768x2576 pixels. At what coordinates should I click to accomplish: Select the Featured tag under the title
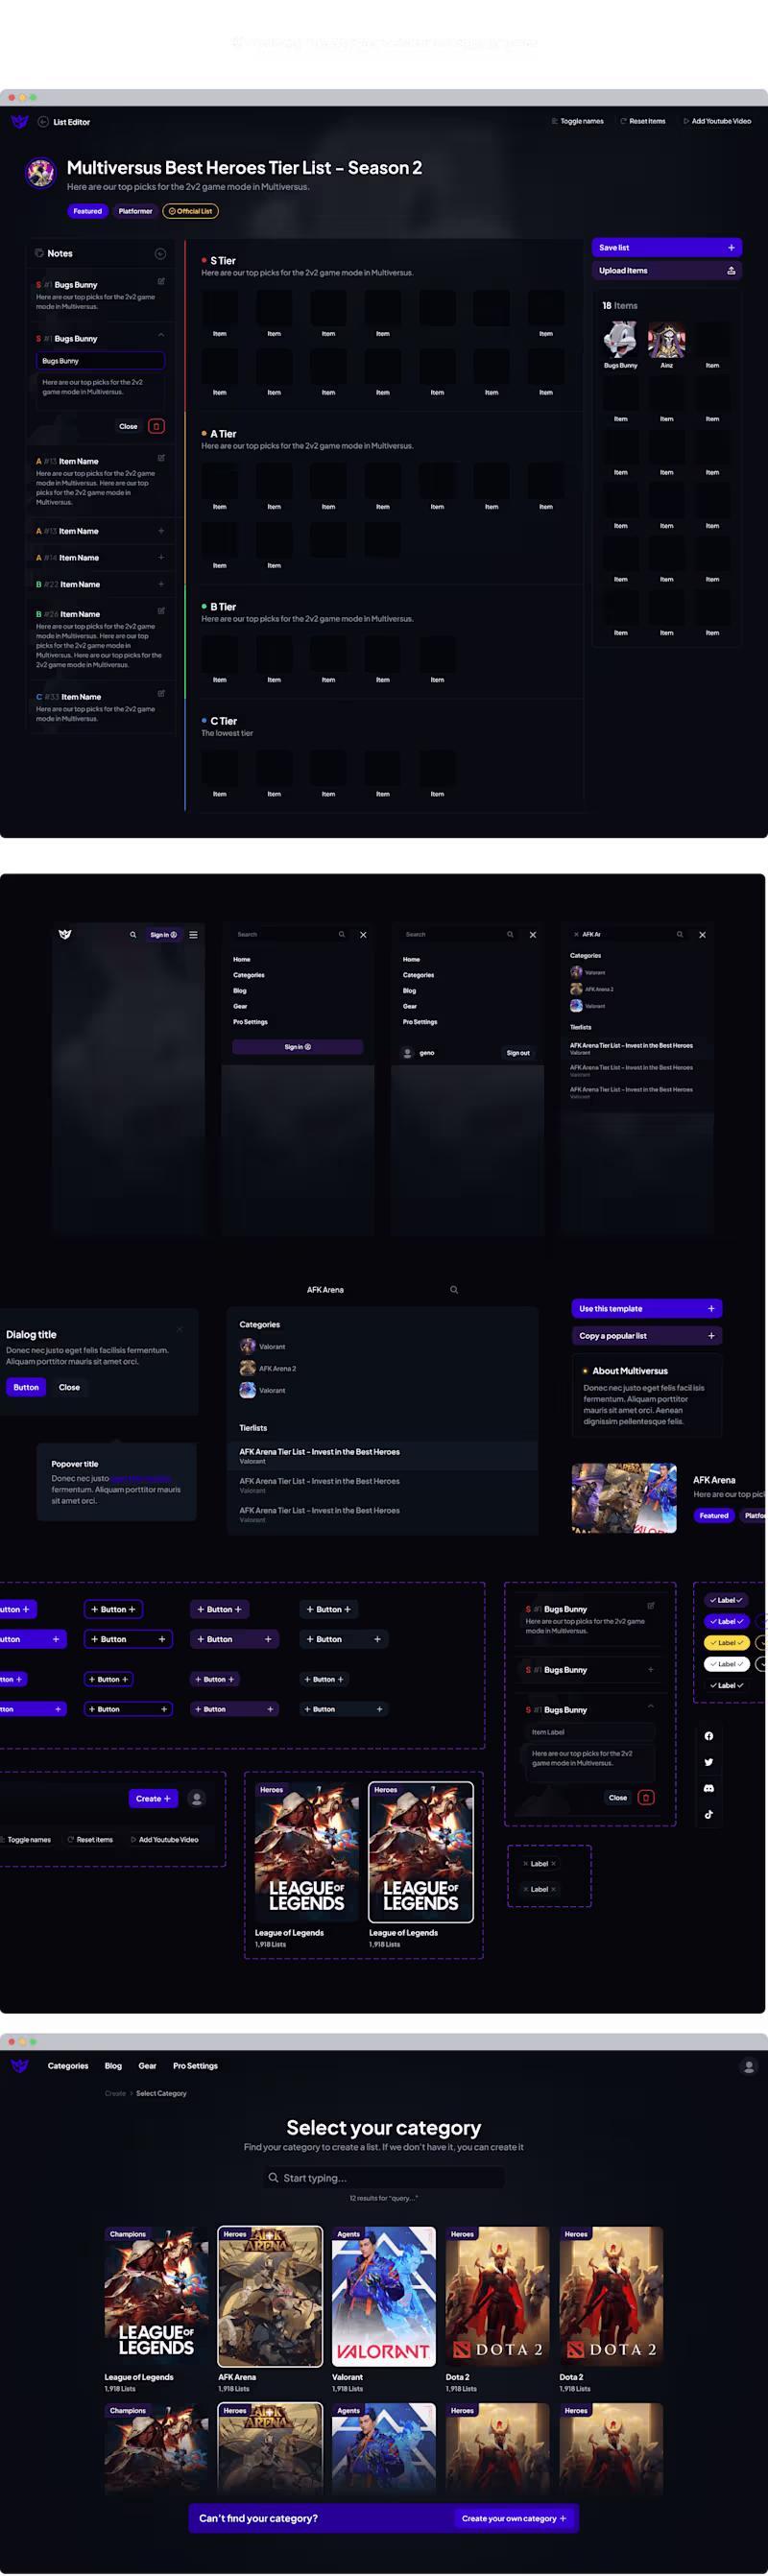[x=87, y=211]
